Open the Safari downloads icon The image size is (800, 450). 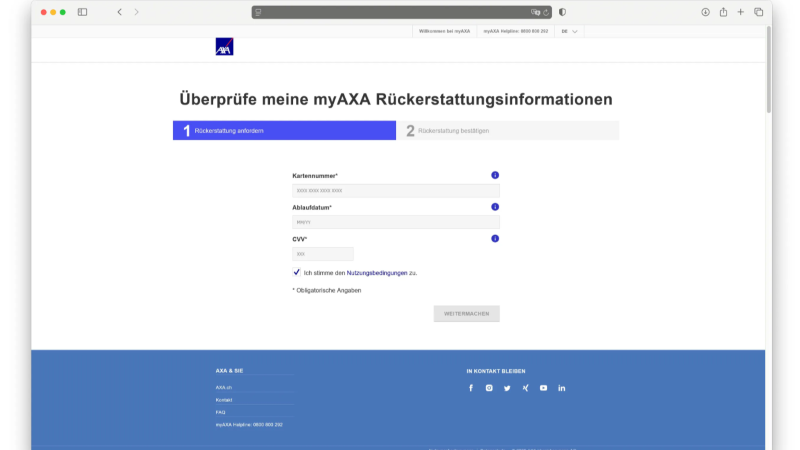tap(705, 12)
